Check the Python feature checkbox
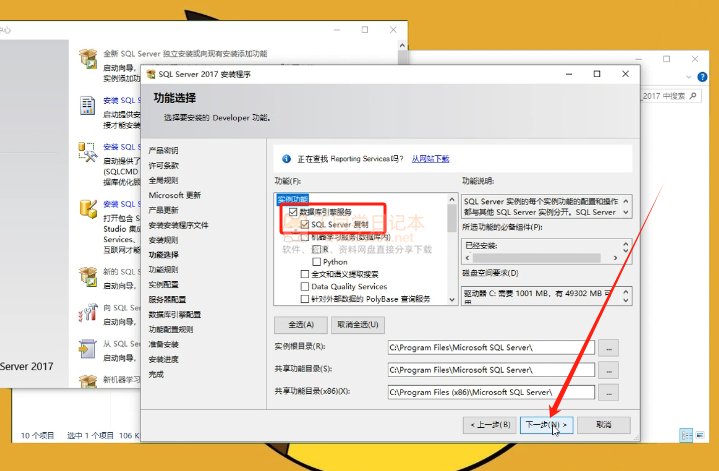This screenshot has height=471, width=719. point(316,262)
